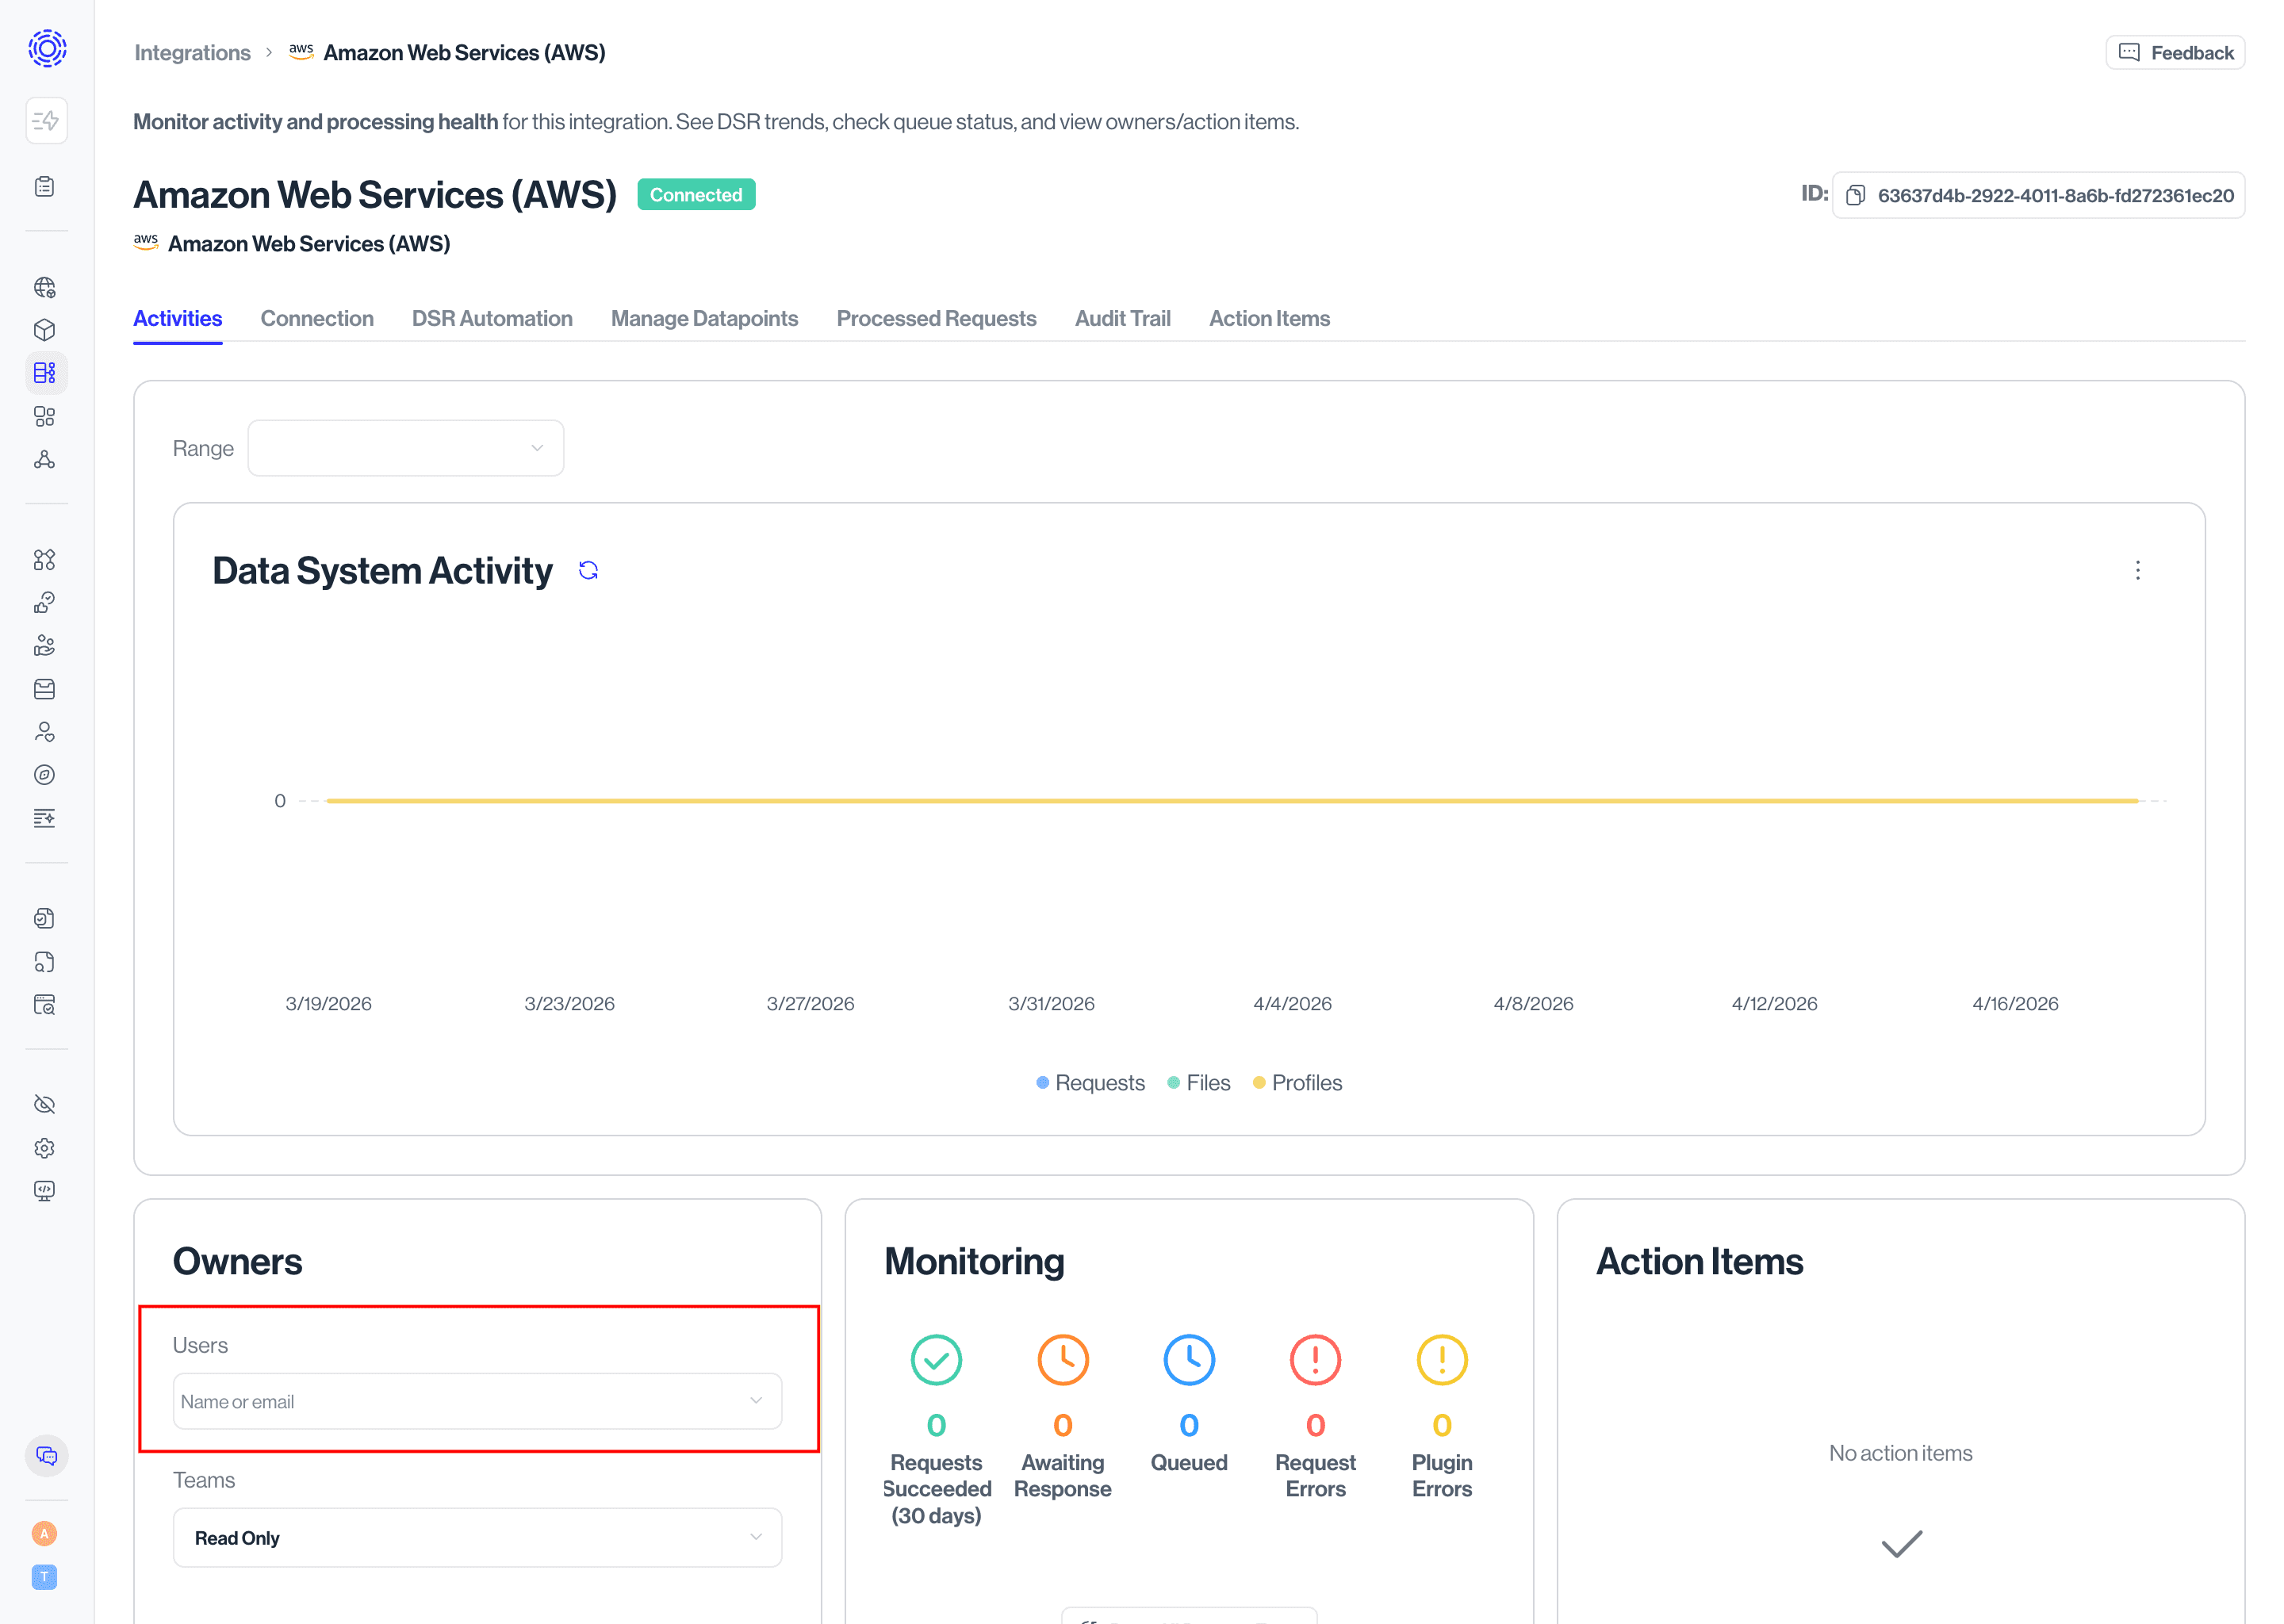Click the yellow Profiles line on chart
Image resolution: width=2284 pixels, height=1624 pixels.
coord(1232,801)
